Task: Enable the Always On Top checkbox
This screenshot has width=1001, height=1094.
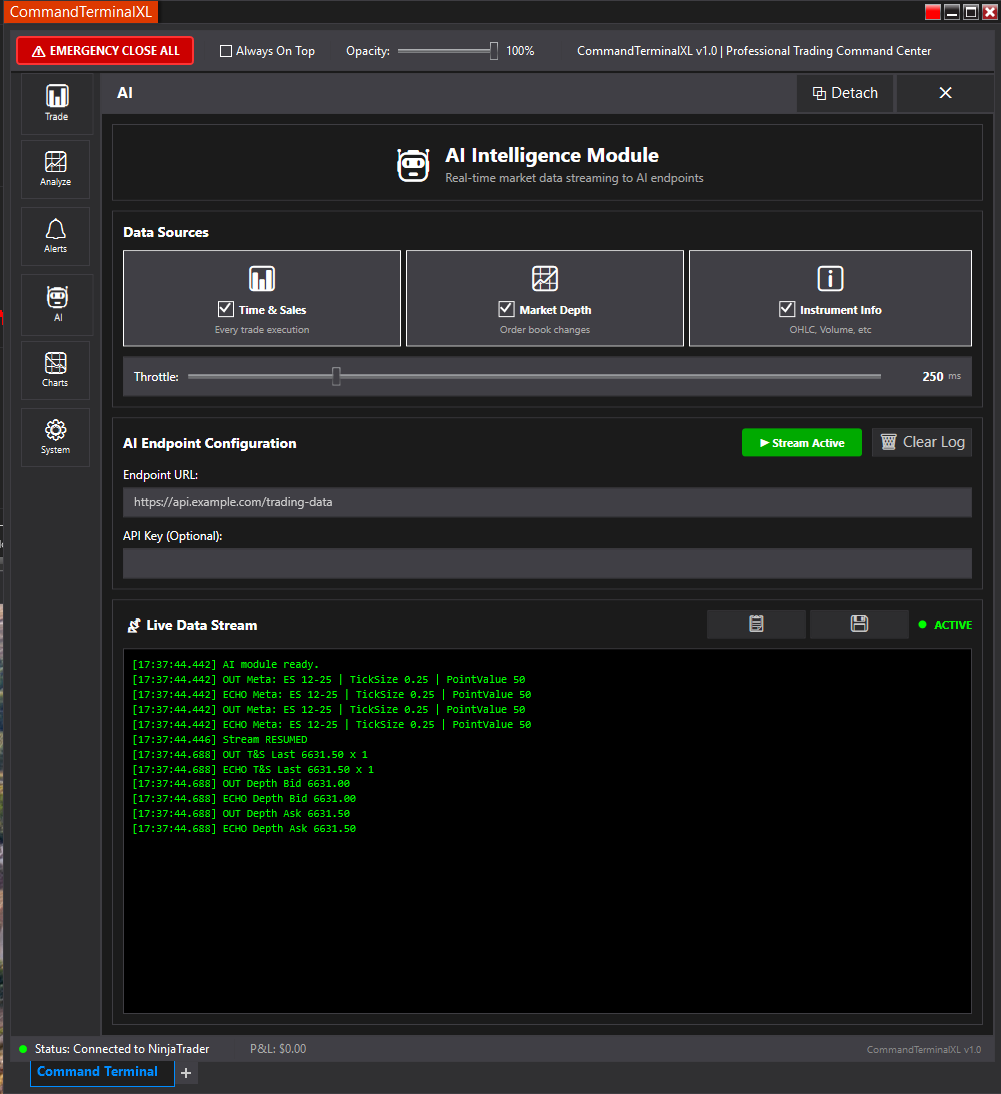Action: point(226,51)
